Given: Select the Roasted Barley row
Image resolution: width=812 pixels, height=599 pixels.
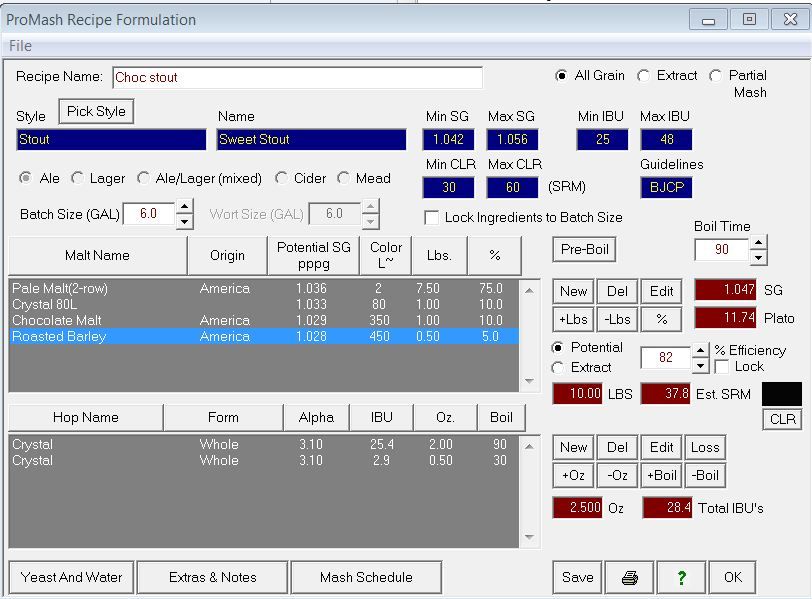Looking at the screenshot, I should point(264,337).
